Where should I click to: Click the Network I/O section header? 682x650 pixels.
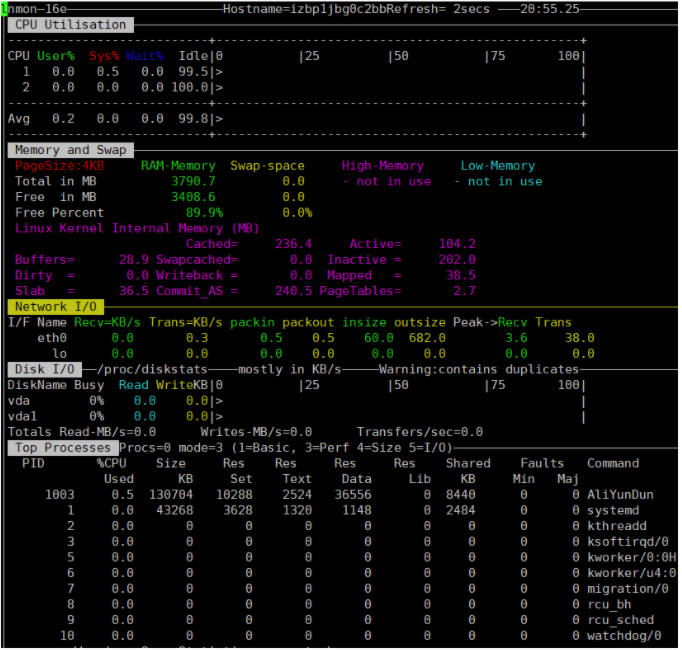(x=56, y=307)
